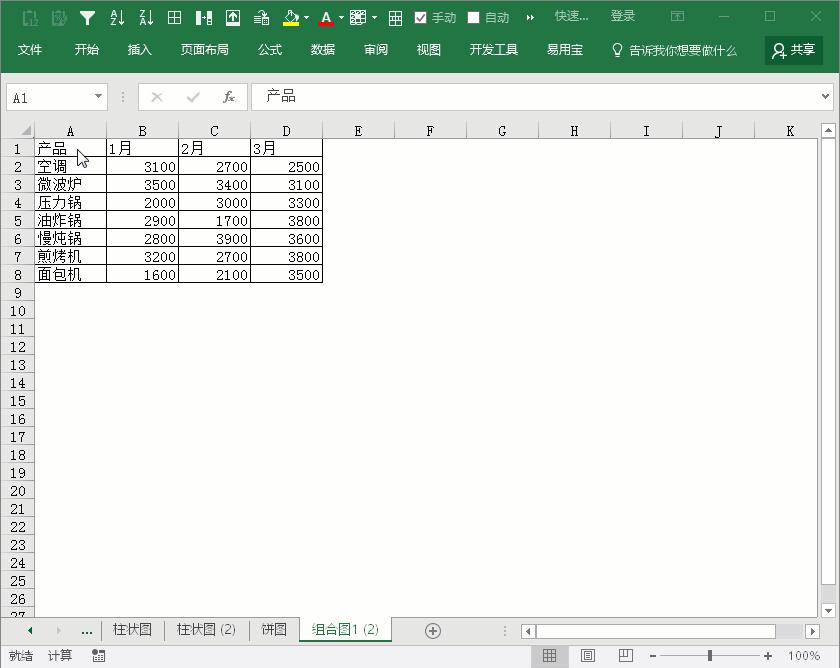This screenshot has width=840, height=668.
Task: Open the 饼图 sheet tab
Action: [274, 630]
